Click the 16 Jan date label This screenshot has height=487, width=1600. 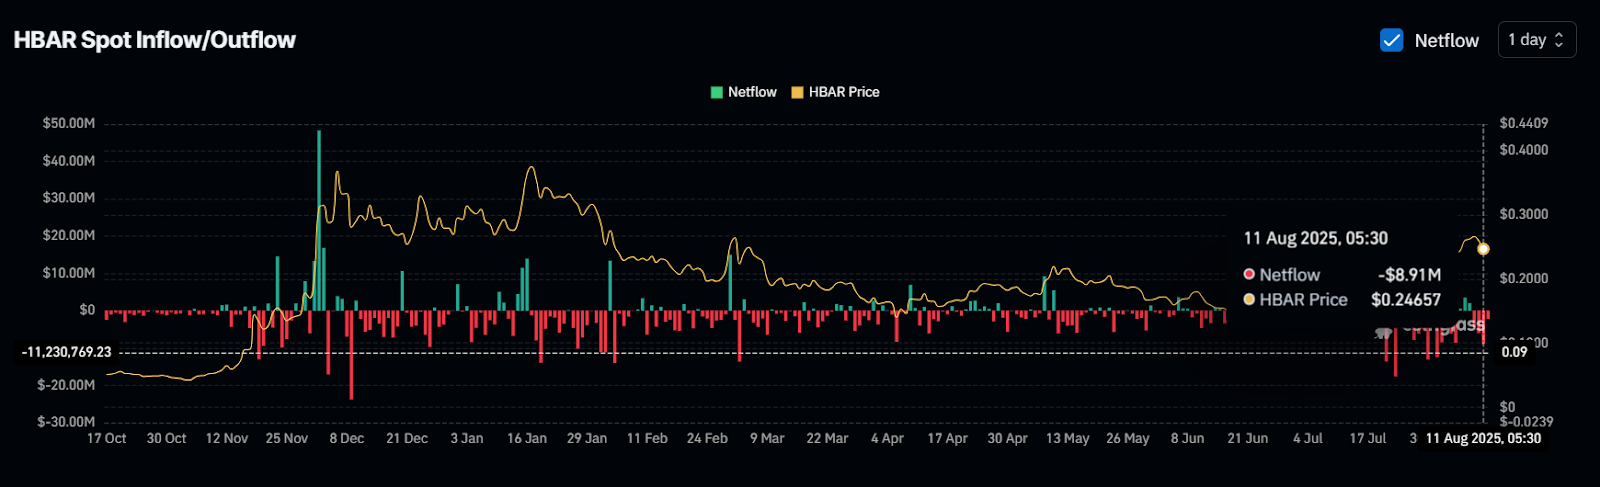pos(527,439)
